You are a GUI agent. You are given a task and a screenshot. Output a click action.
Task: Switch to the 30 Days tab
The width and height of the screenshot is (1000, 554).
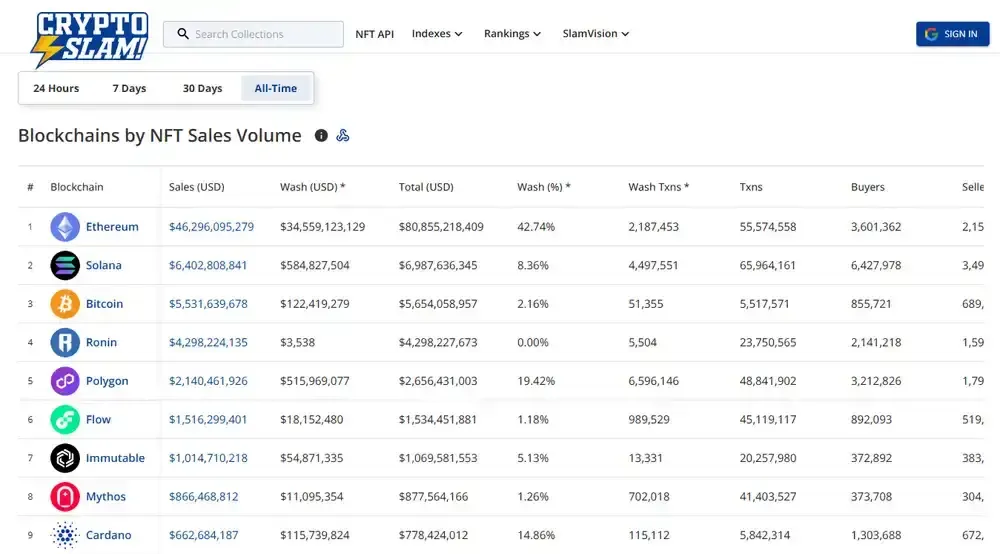pyautogui.click(x=202, y=88)
